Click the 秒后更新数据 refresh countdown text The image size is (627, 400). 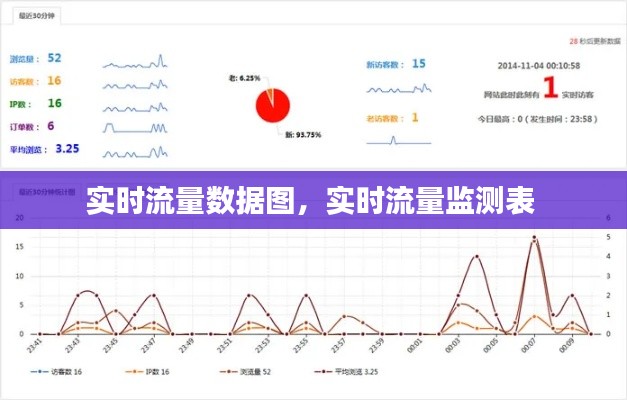click(x=588, y=41)
